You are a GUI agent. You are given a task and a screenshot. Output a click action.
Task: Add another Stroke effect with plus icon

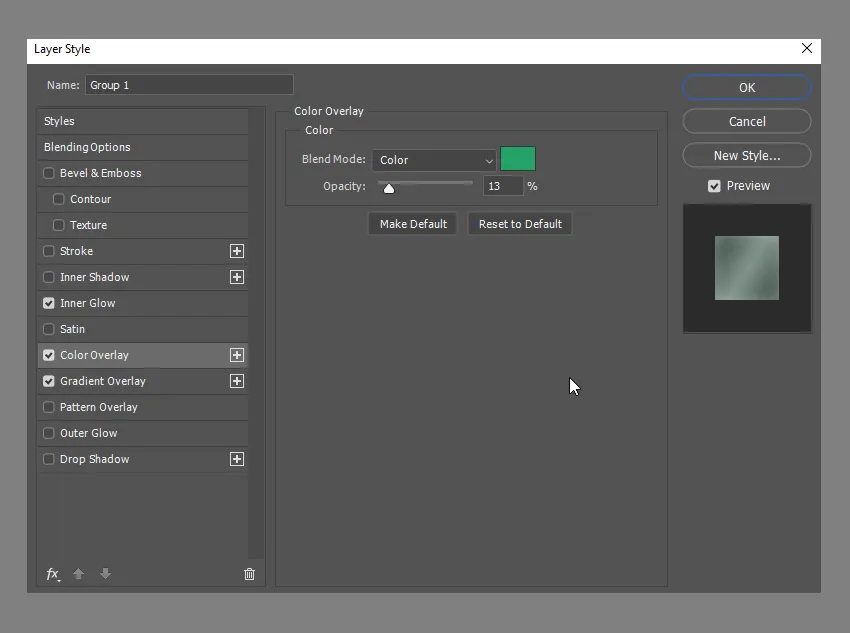pyautogui.click(x=237, y=251)
